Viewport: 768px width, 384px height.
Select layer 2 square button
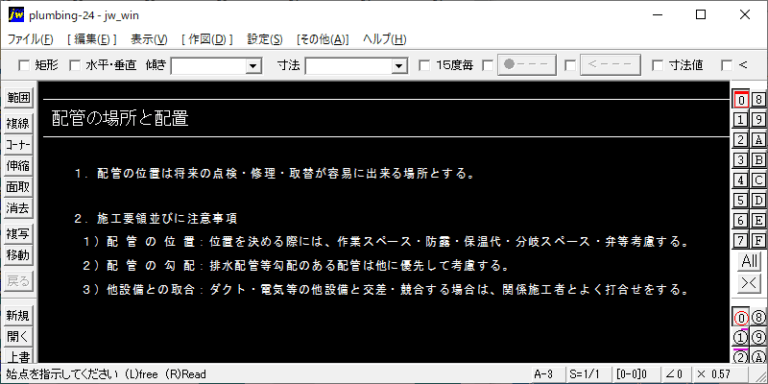[x=741, y=140]
